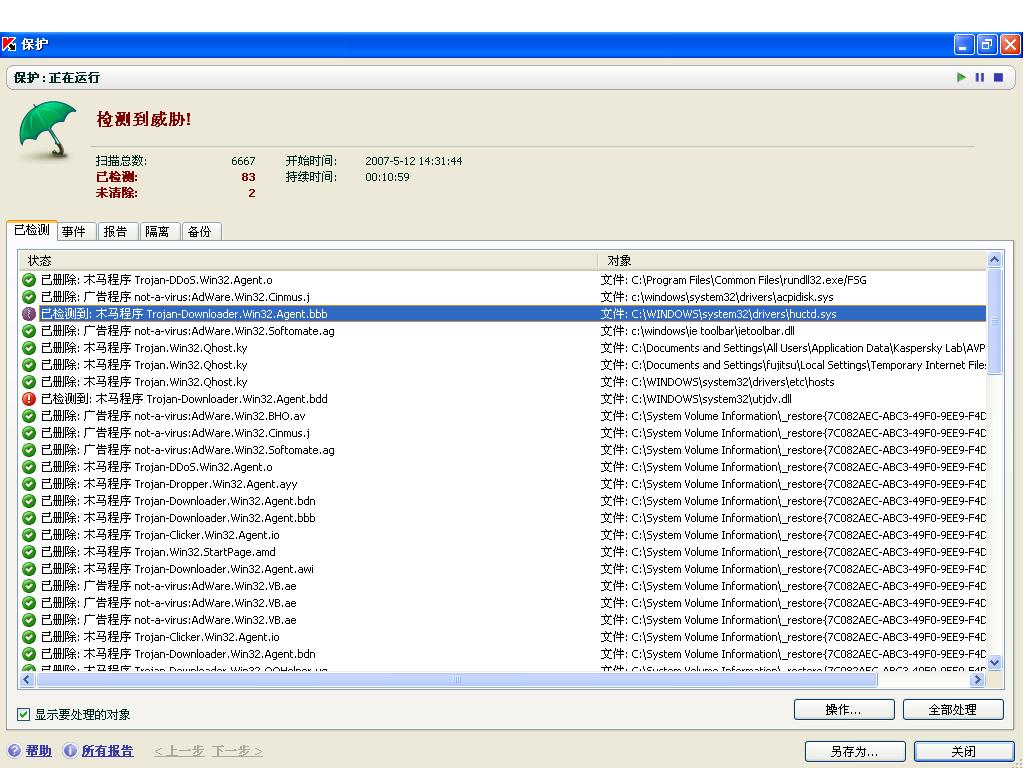This screenshot has width=1024, height=768.
Task: Click check icon of AdWare.Win32.BHO.av row
Action: pyautogui.click(x=29, y=416)
